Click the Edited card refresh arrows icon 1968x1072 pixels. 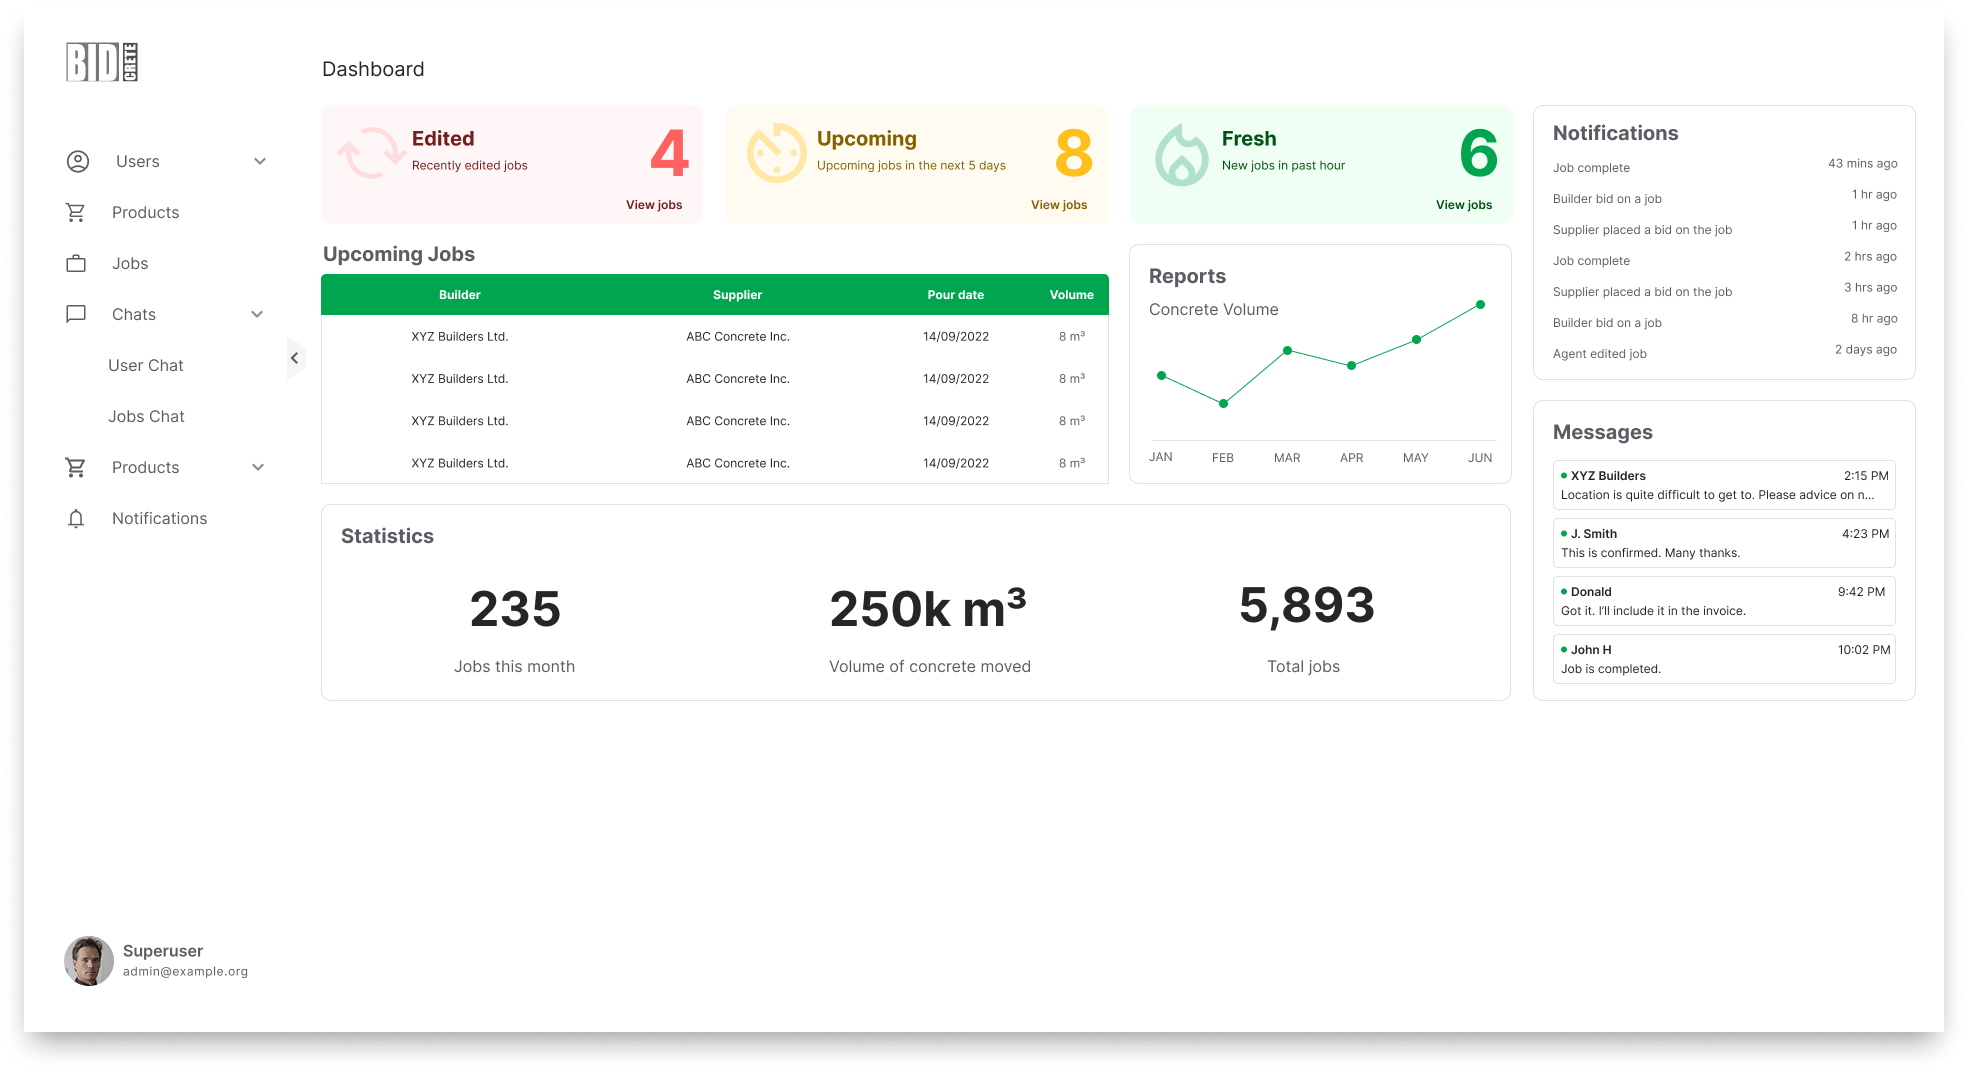[x=371, y=153]
